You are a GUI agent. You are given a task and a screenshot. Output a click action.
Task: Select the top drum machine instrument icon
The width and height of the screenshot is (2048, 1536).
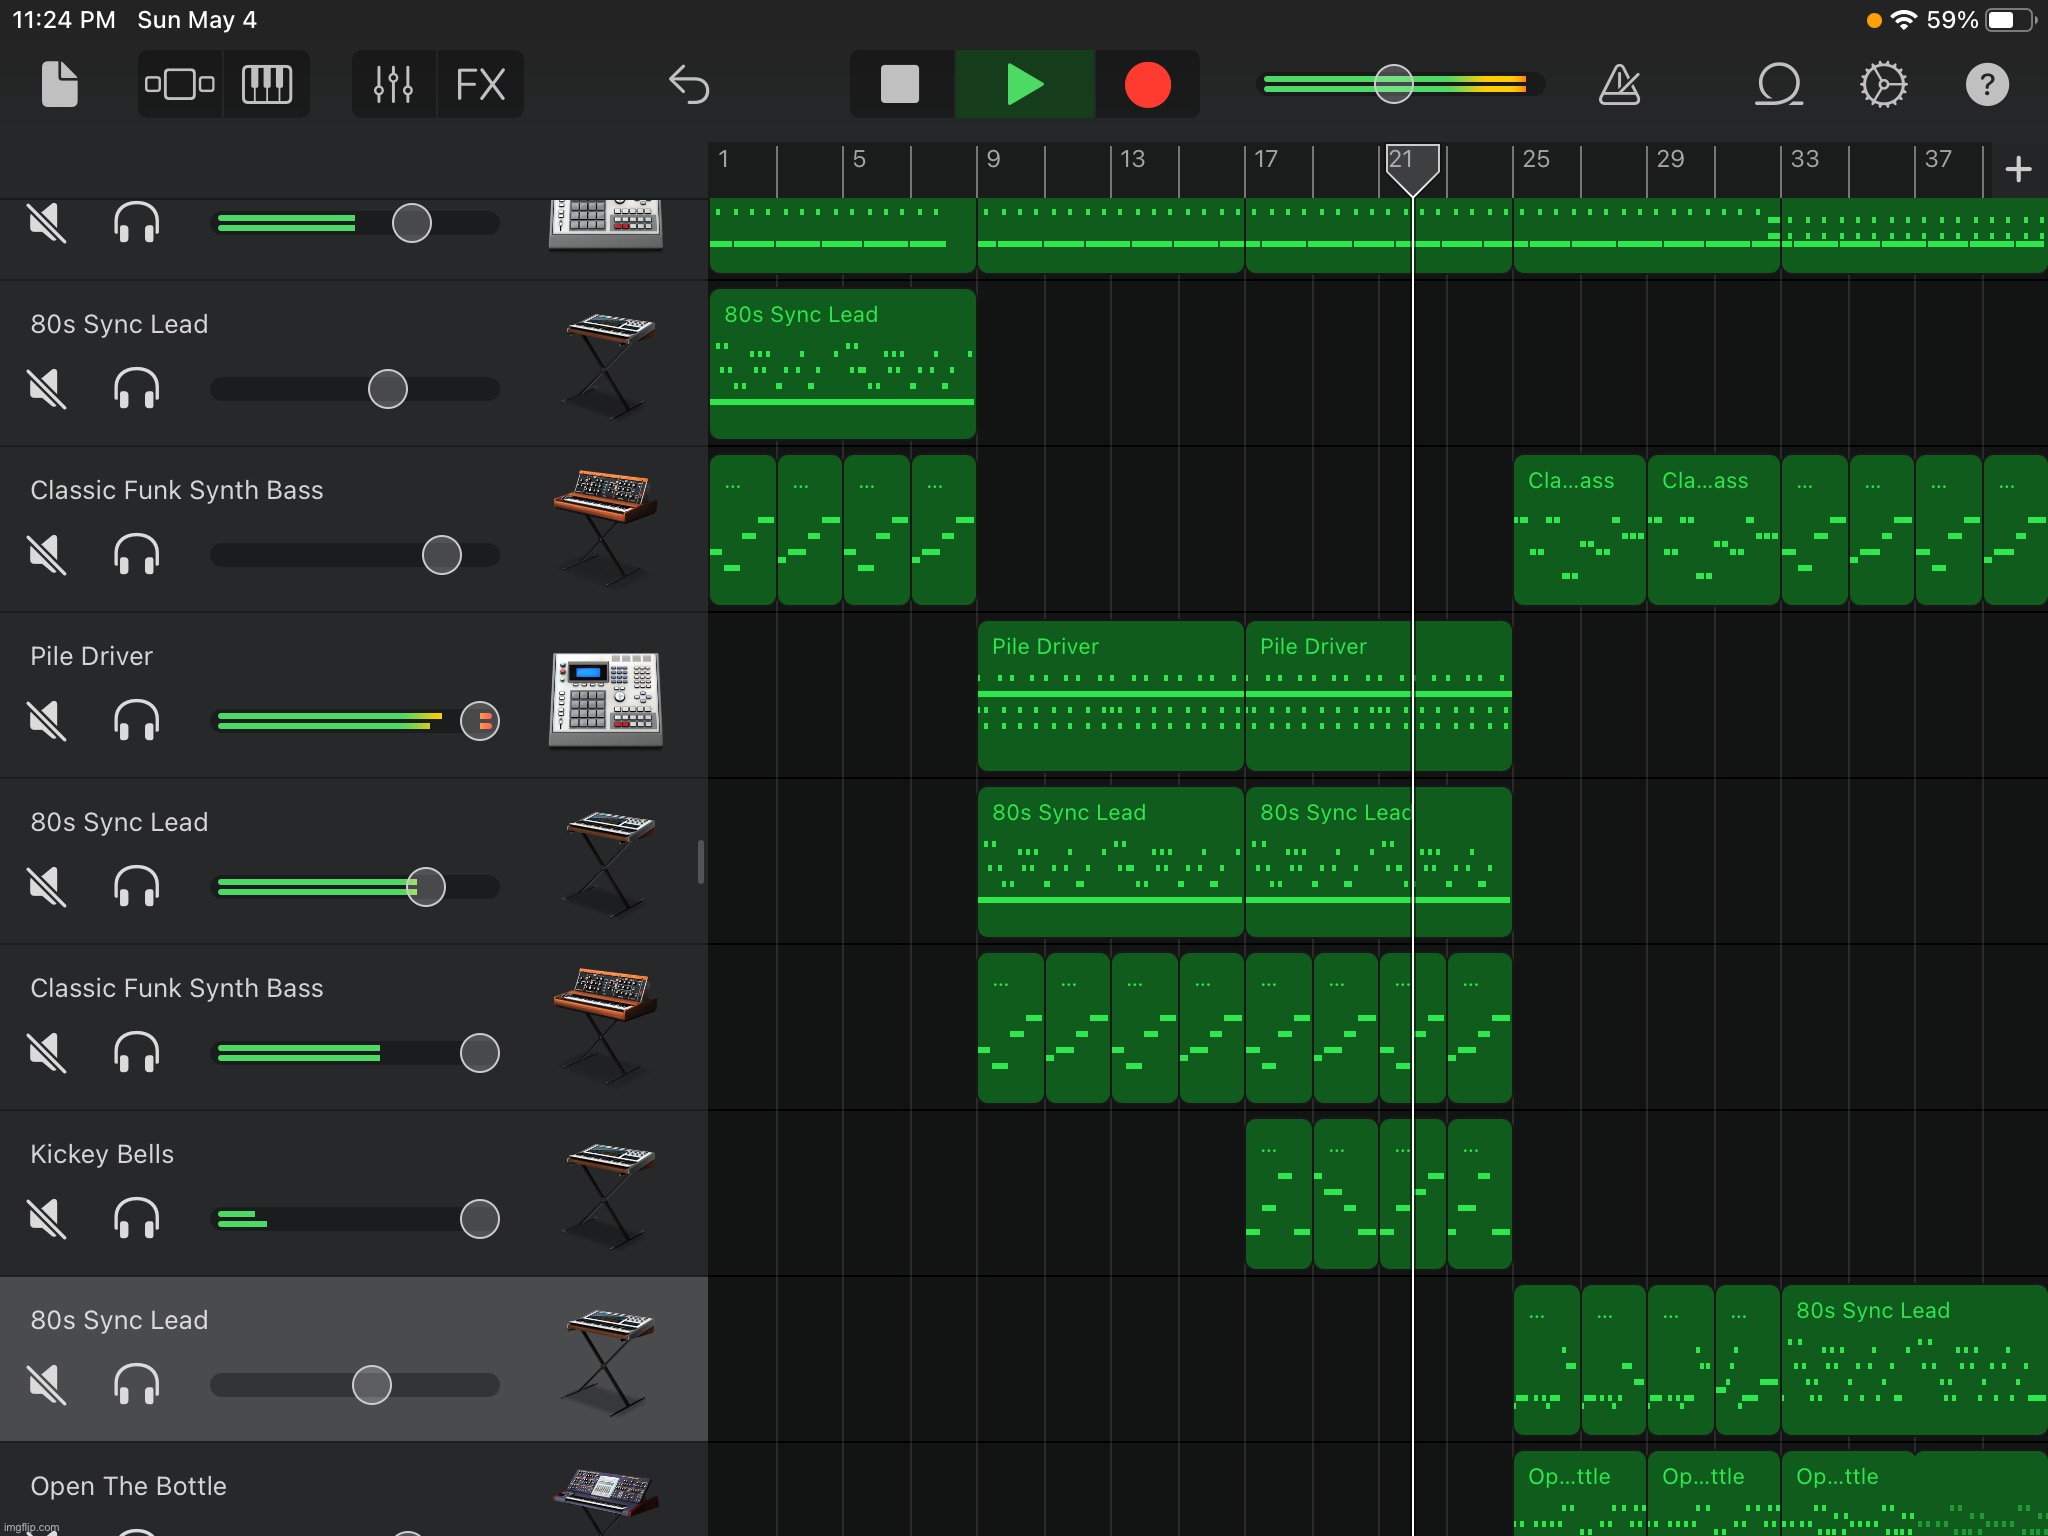[606, 224]
